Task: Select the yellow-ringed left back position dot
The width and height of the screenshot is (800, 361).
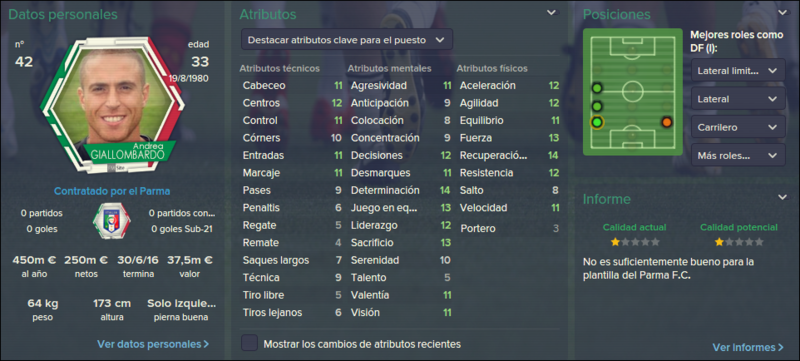Action: 596,122
